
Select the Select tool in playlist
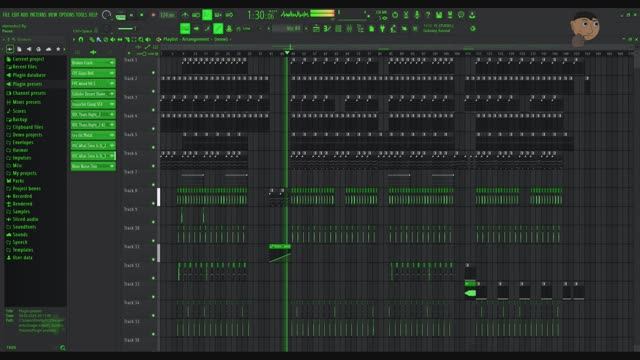(134, 40)
